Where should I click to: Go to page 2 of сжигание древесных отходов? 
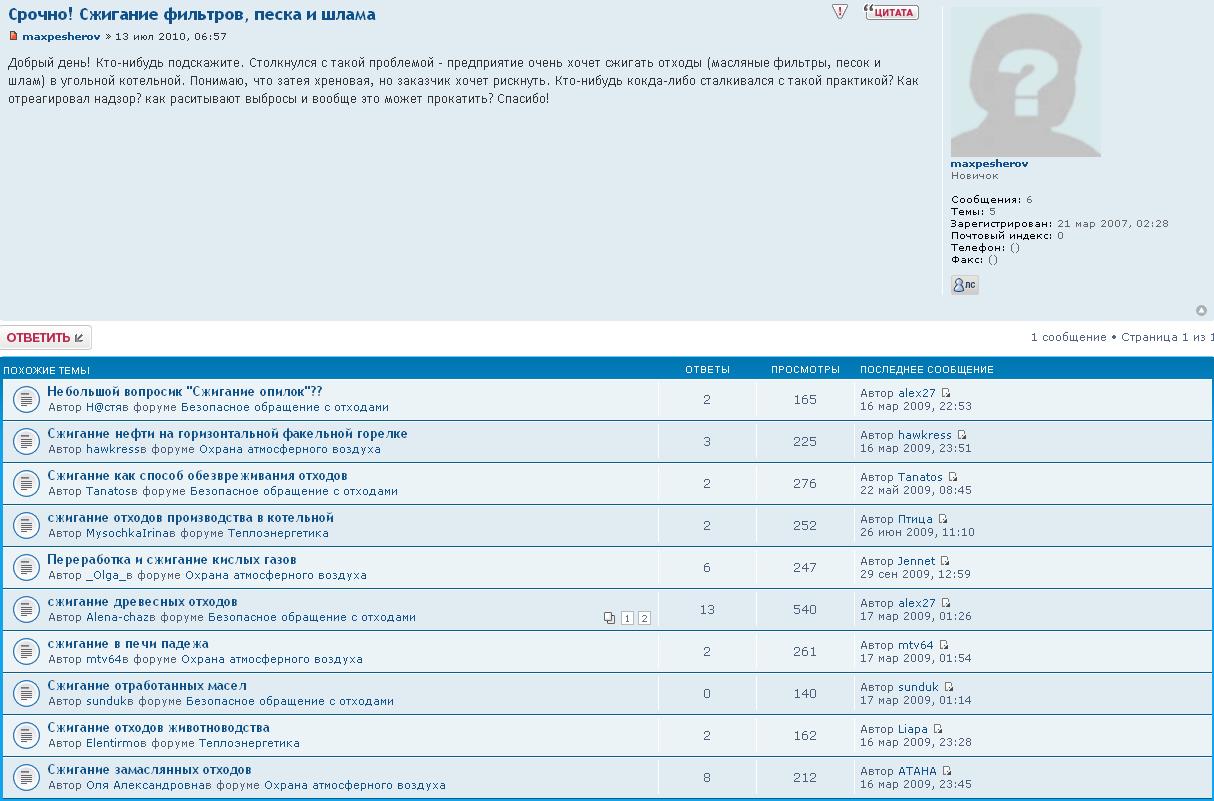644,618
